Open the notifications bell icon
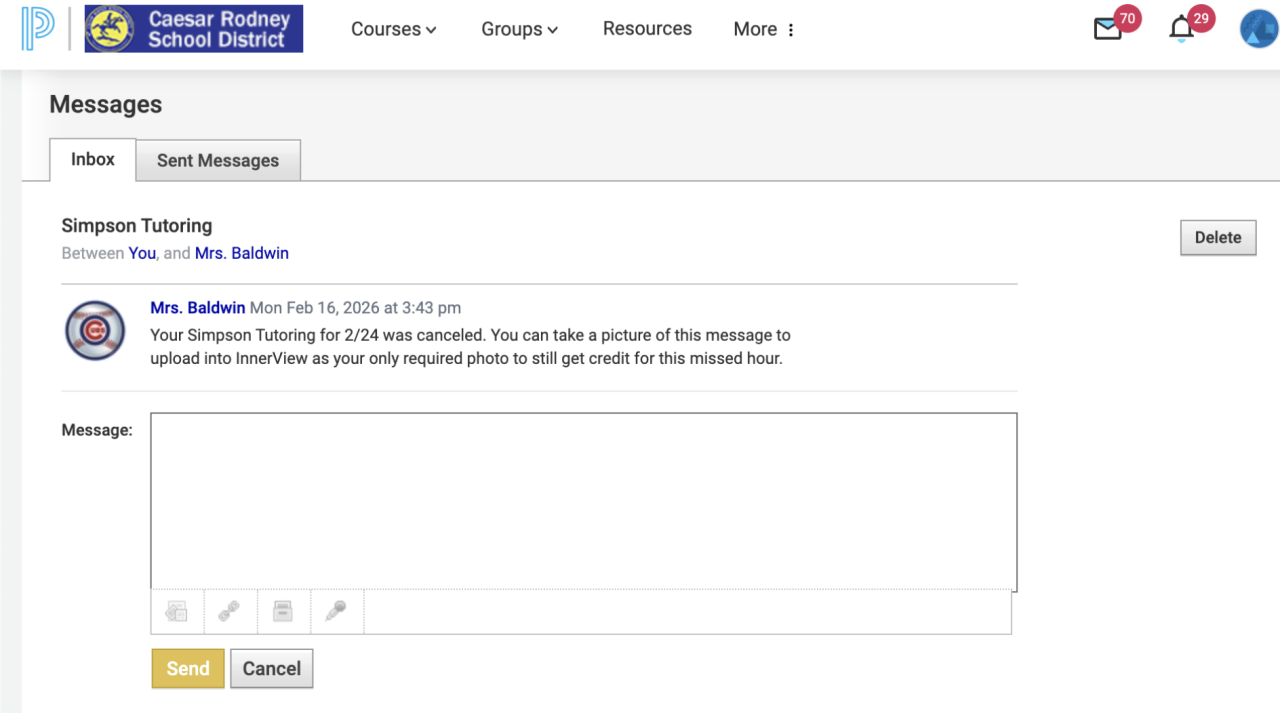The image size is (1280, 713). point(1182,29)
